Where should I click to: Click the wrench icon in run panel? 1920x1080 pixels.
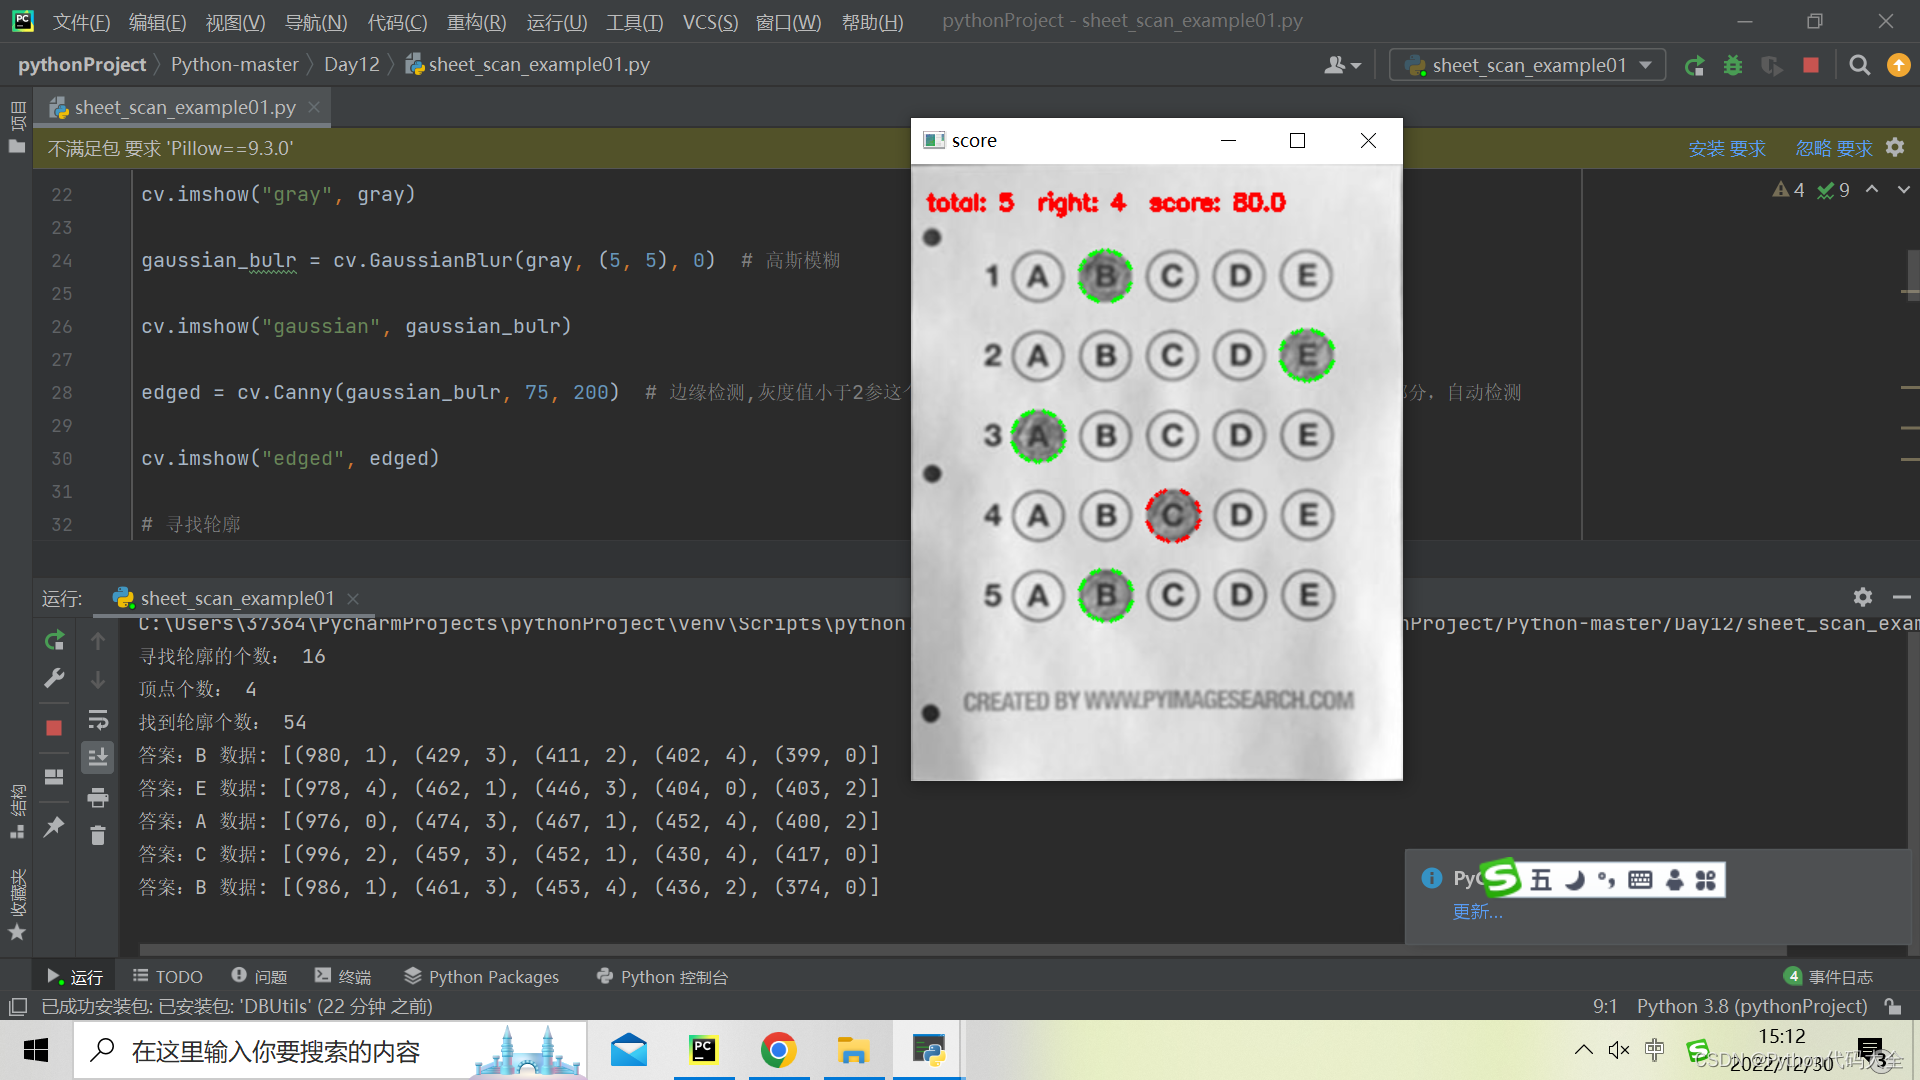click(x=54, y=679)
